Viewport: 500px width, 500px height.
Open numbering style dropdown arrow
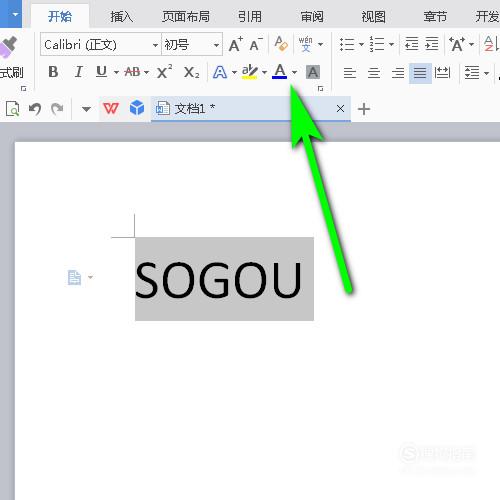point(391,44)
